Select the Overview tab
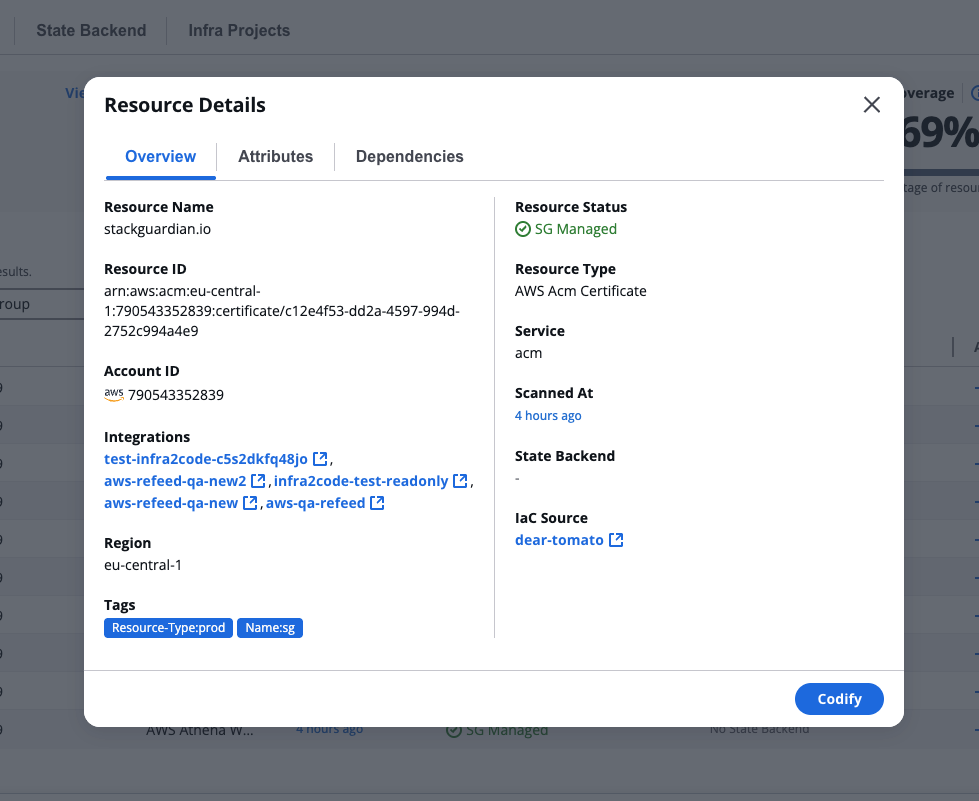The width and height of the screenshot is (979, 801). coord(160,156)
